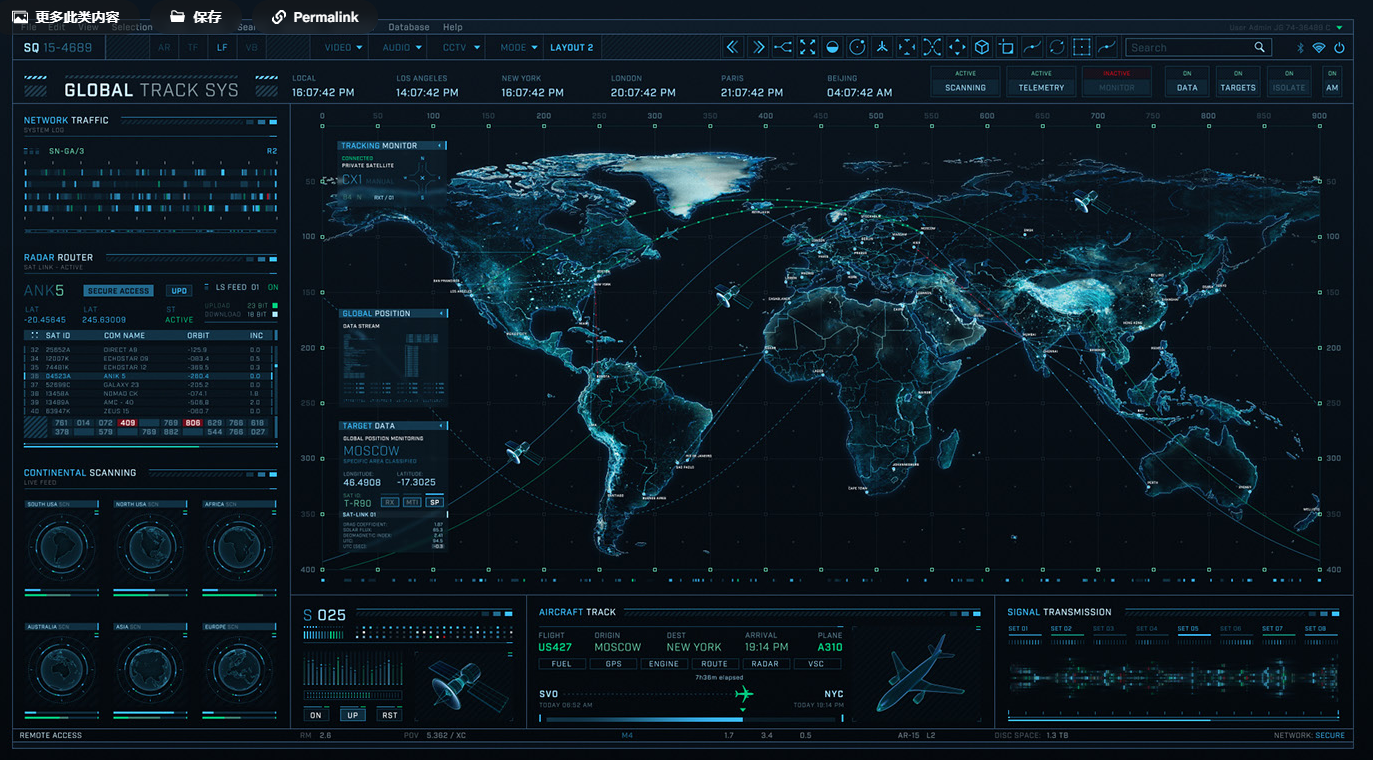This screenshot has height=760, width=1373.
Task: Select the crossing paths toolbar icon
Action: coord(932,47)
